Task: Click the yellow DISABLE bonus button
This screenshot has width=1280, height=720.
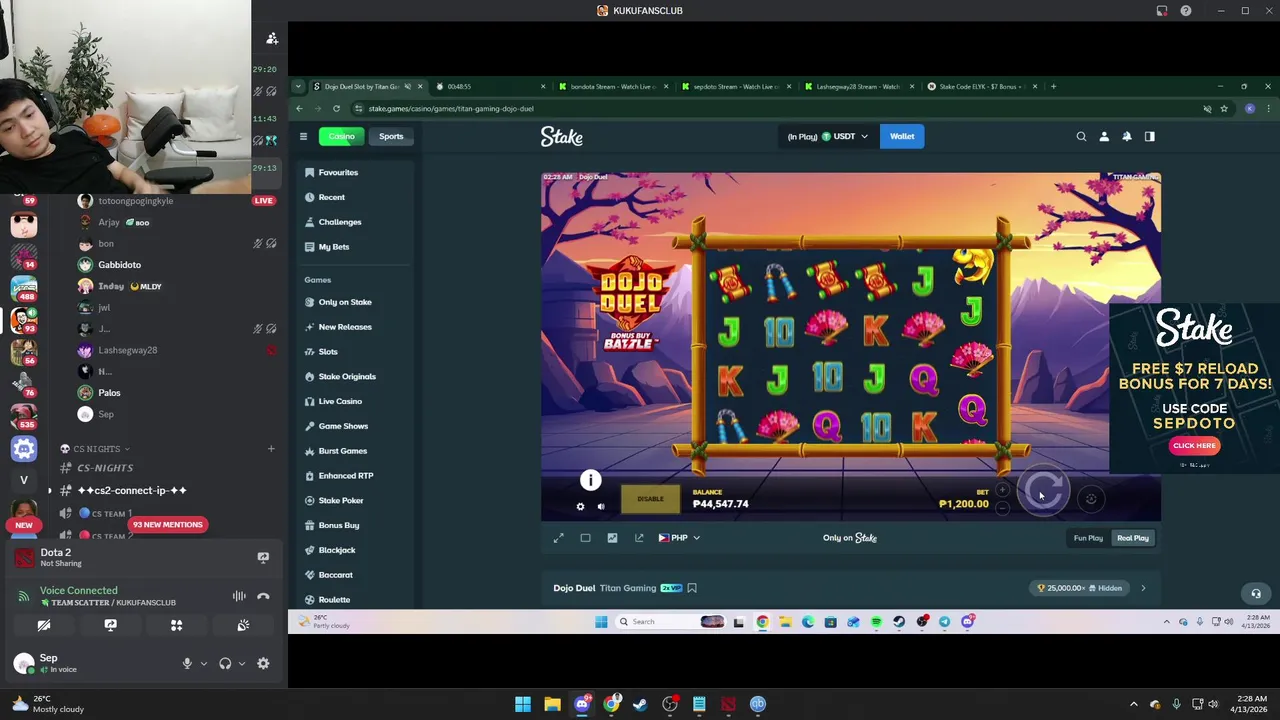Action: [x=650, y=499]
